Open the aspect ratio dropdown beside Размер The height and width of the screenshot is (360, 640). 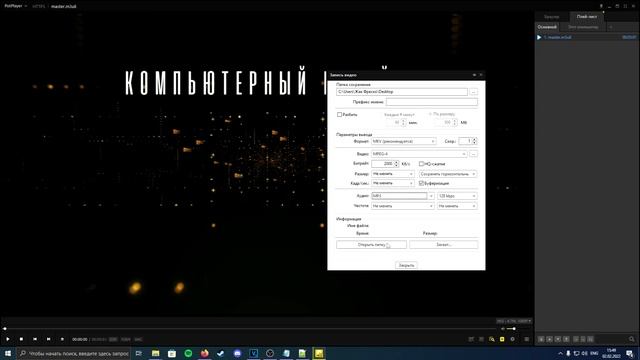click(x=448, y=174)
